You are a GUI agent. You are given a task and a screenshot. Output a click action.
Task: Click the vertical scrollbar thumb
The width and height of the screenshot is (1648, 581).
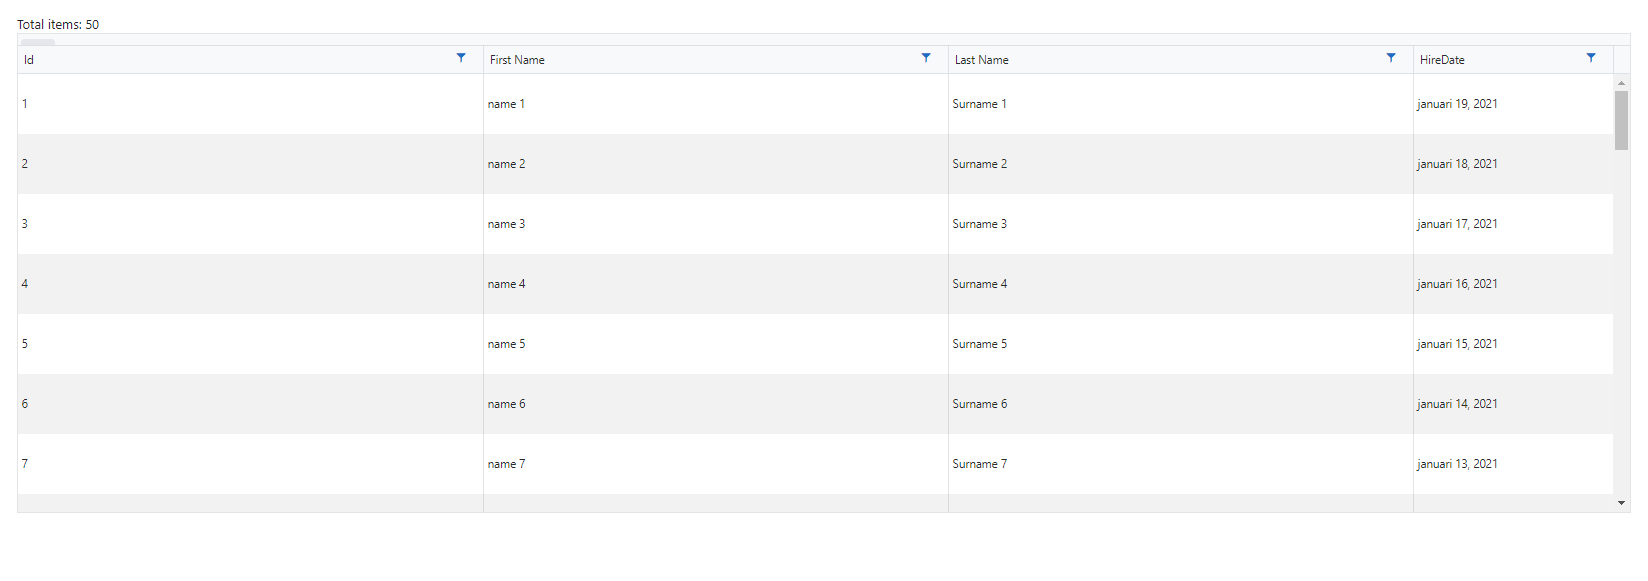(x=1621, y=120)
